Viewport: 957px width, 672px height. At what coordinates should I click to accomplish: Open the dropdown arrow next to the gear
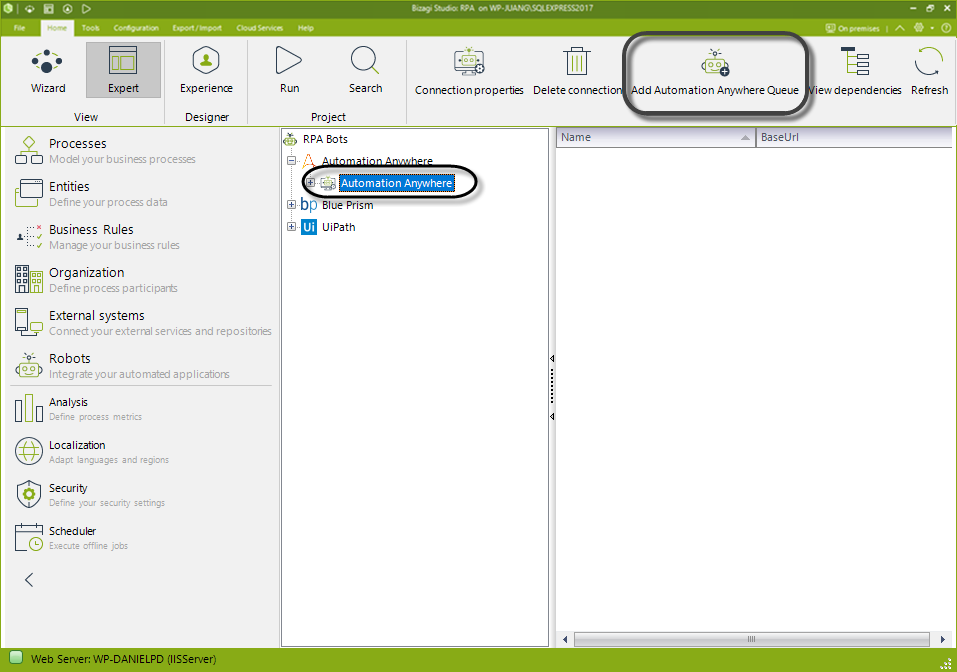pos(932,28)
